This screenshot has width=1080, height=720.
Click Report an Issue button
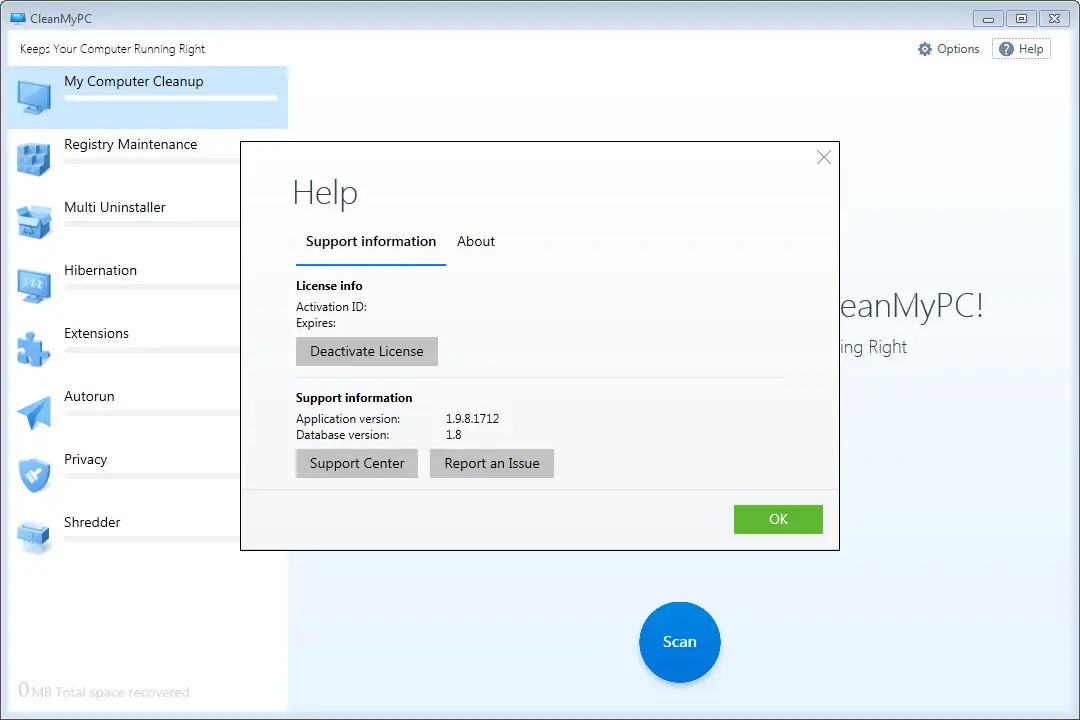tap(492, 464)
